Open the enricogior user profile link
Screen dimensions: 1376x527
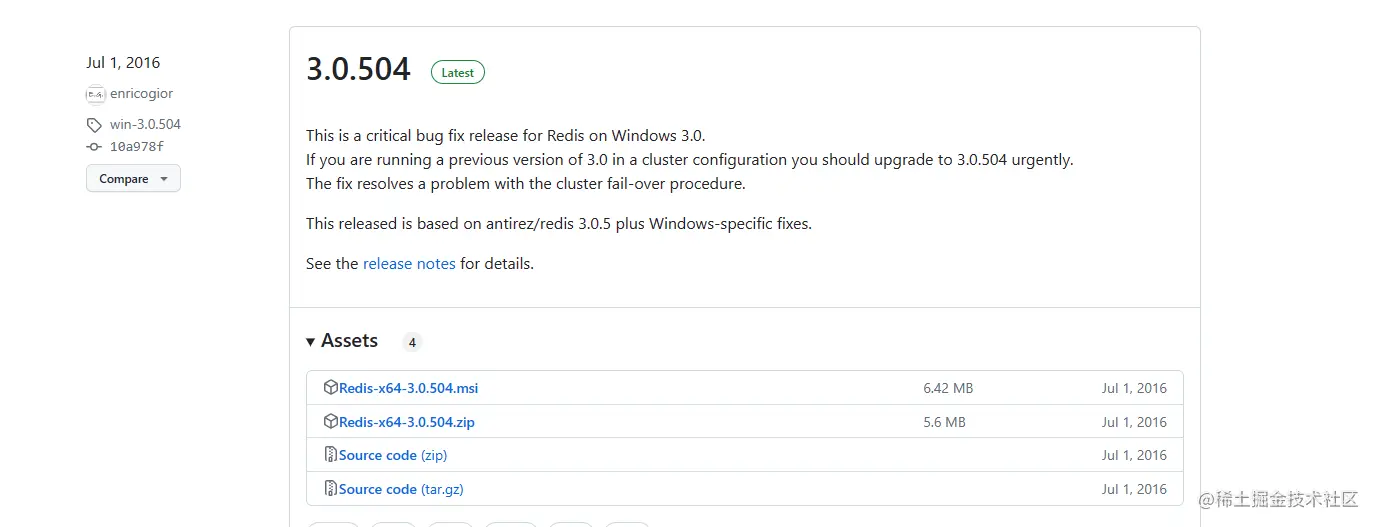141,94
